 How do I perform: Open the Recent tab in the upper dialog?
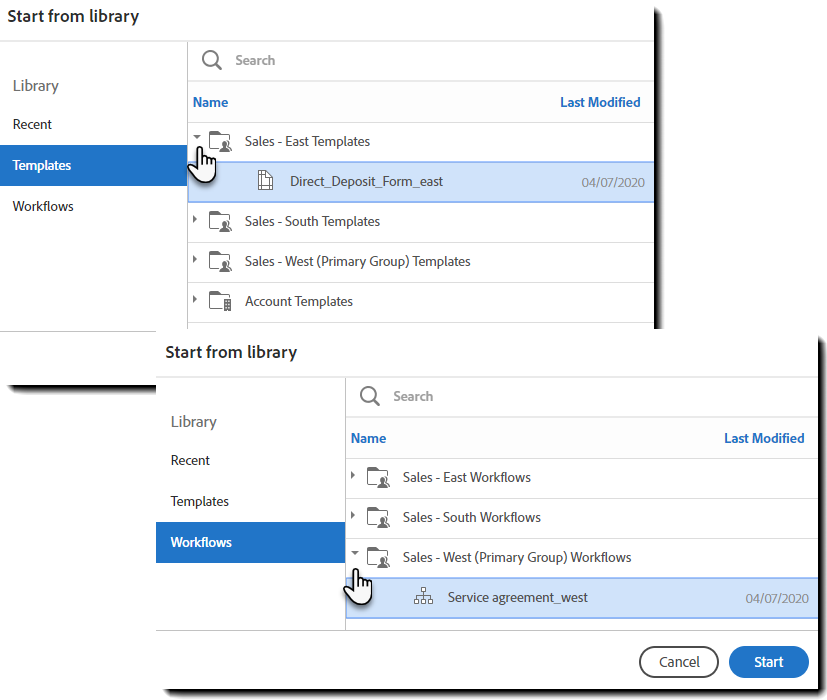(32, 124)
